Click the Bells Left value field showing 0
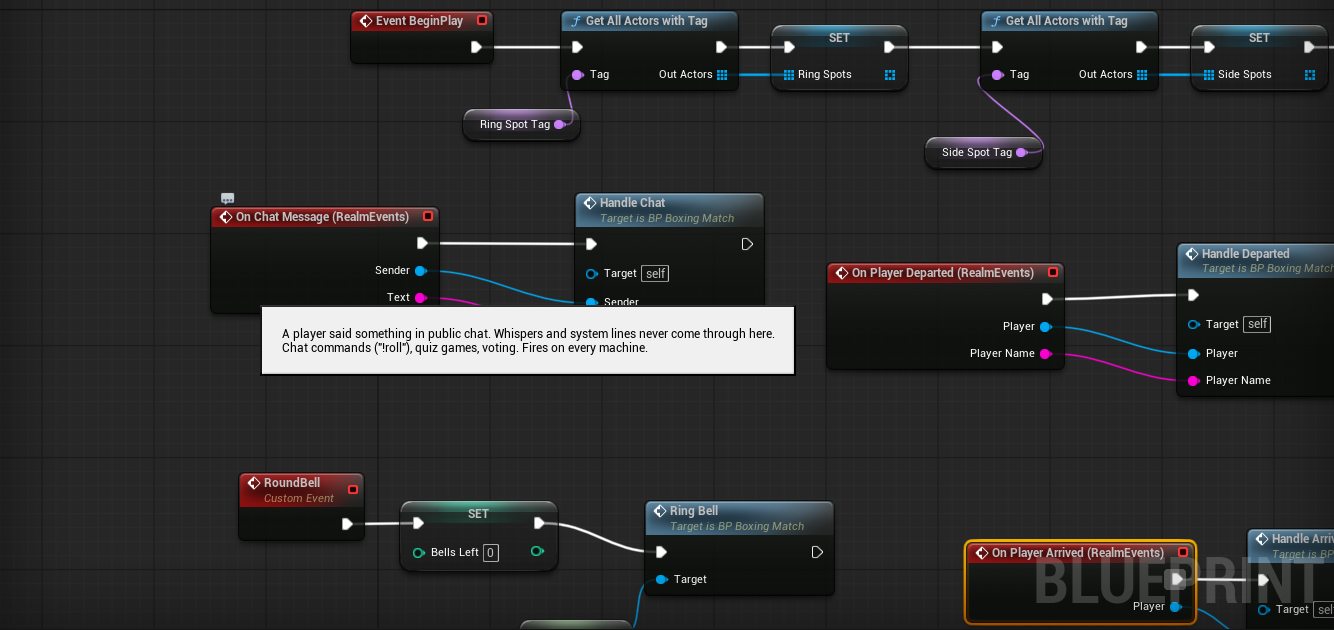The image size is (1334, 630). pos(490,553)
